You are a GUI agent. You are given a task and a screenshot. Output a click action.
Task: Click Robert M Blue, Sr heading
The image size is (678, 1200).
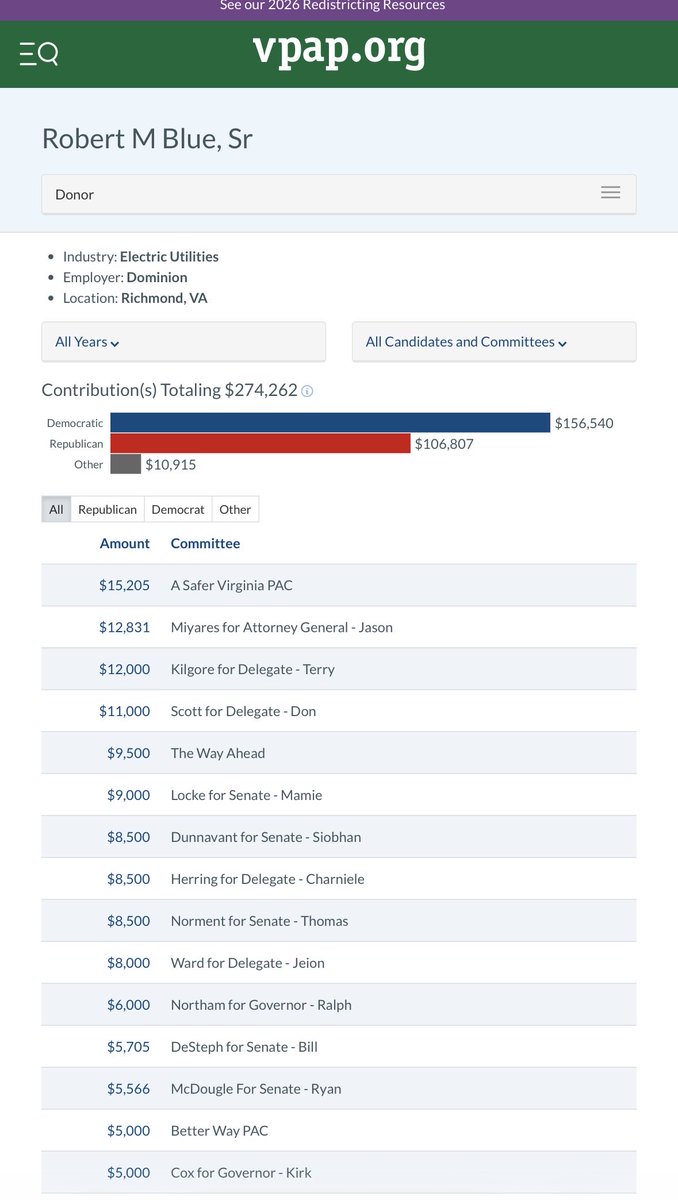pyautogui.click(x=147, y=138)
